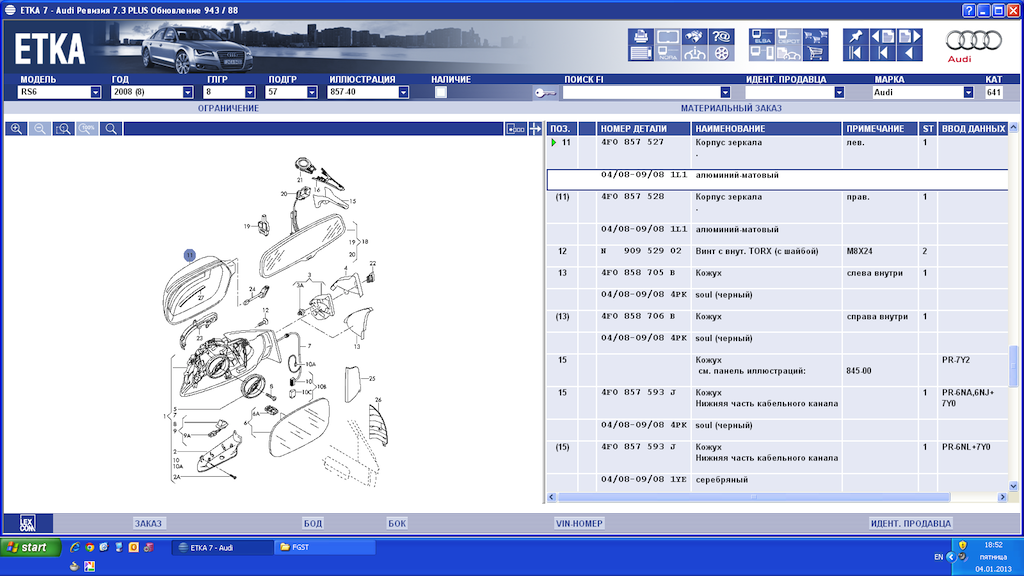Open the Windows start button
Image resolution: width=1024 pixels, height=576 pixels.
coord(31,547)
